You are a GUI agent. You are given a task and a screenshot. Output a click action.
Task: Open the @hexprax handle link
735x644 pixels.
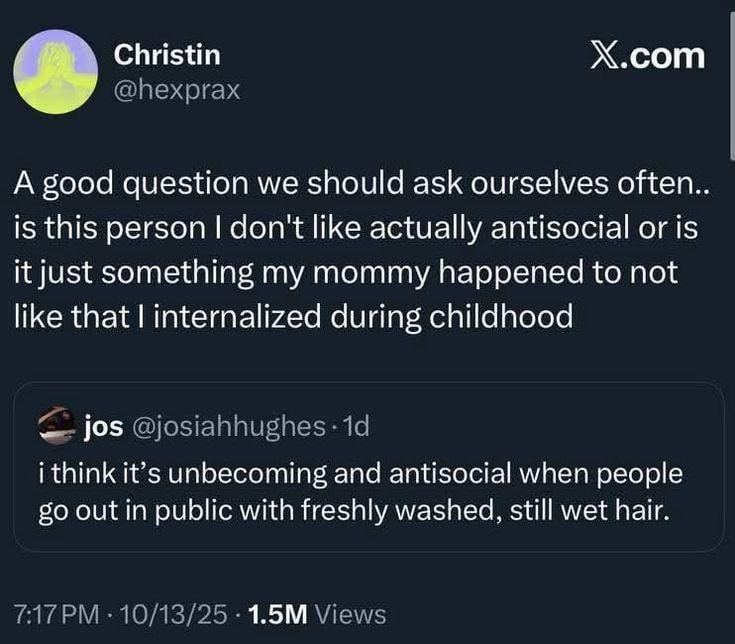177,90
